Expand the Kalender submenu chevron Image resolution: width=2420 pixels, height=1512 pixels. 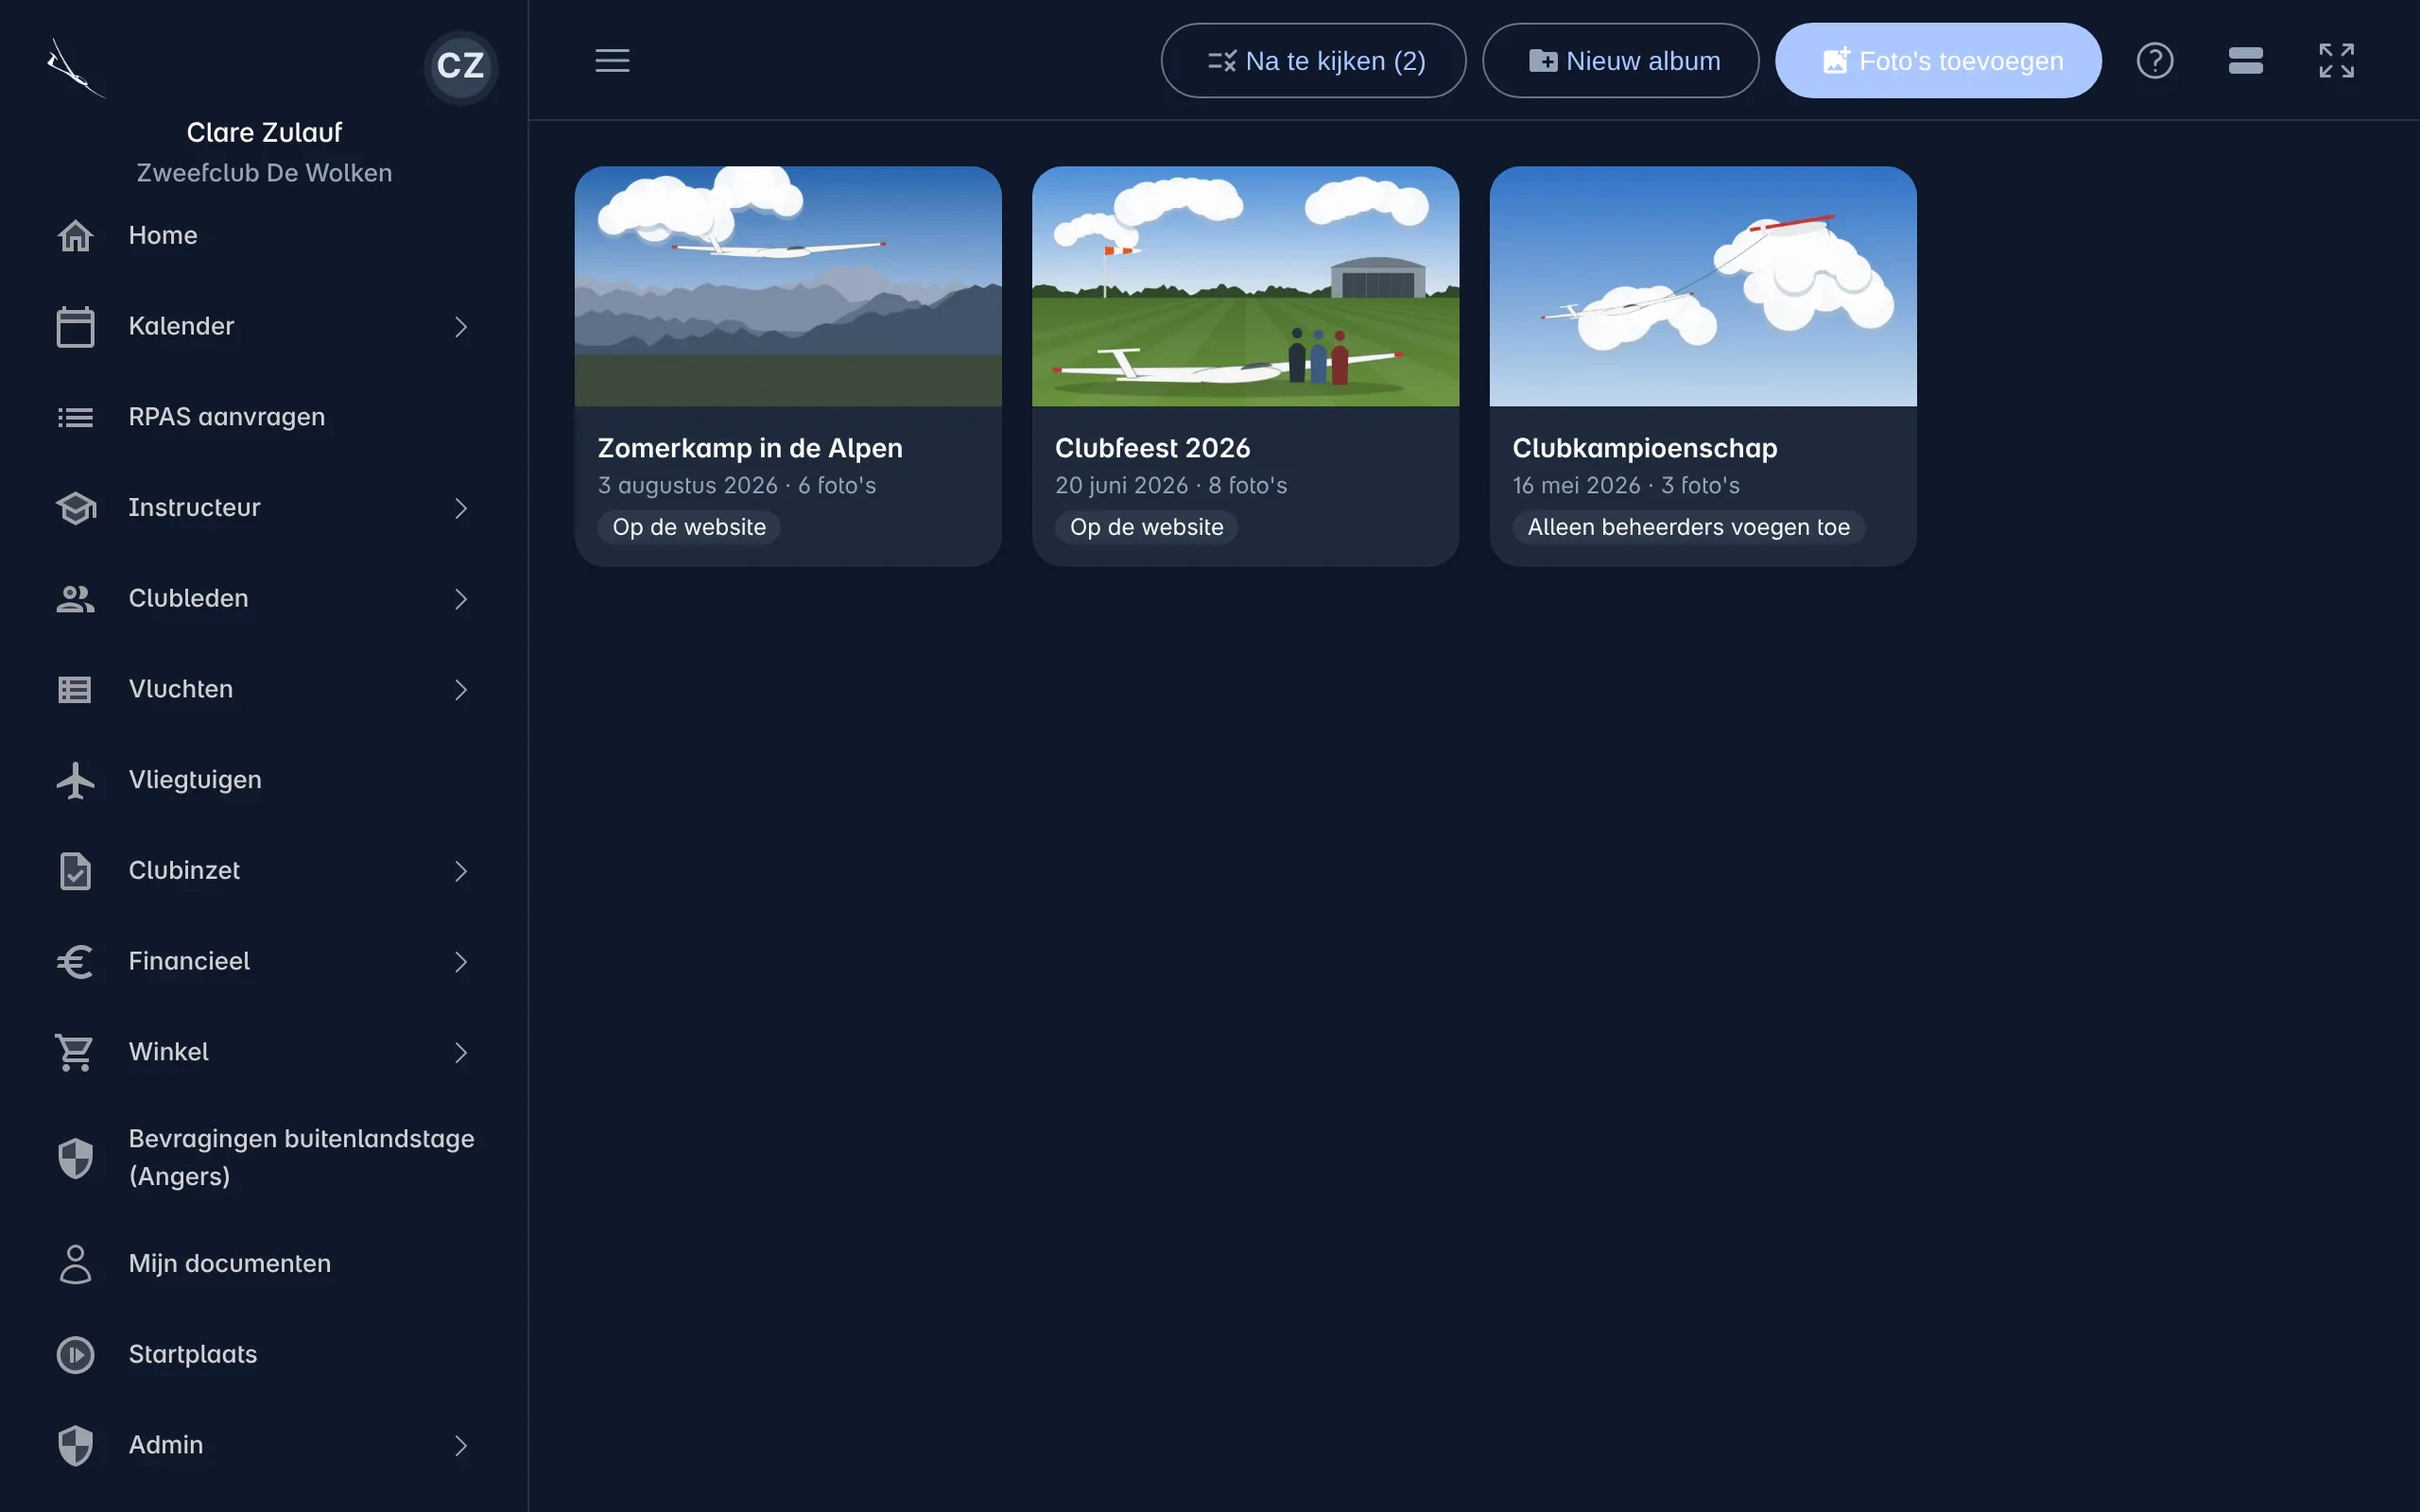pos(460,327)
